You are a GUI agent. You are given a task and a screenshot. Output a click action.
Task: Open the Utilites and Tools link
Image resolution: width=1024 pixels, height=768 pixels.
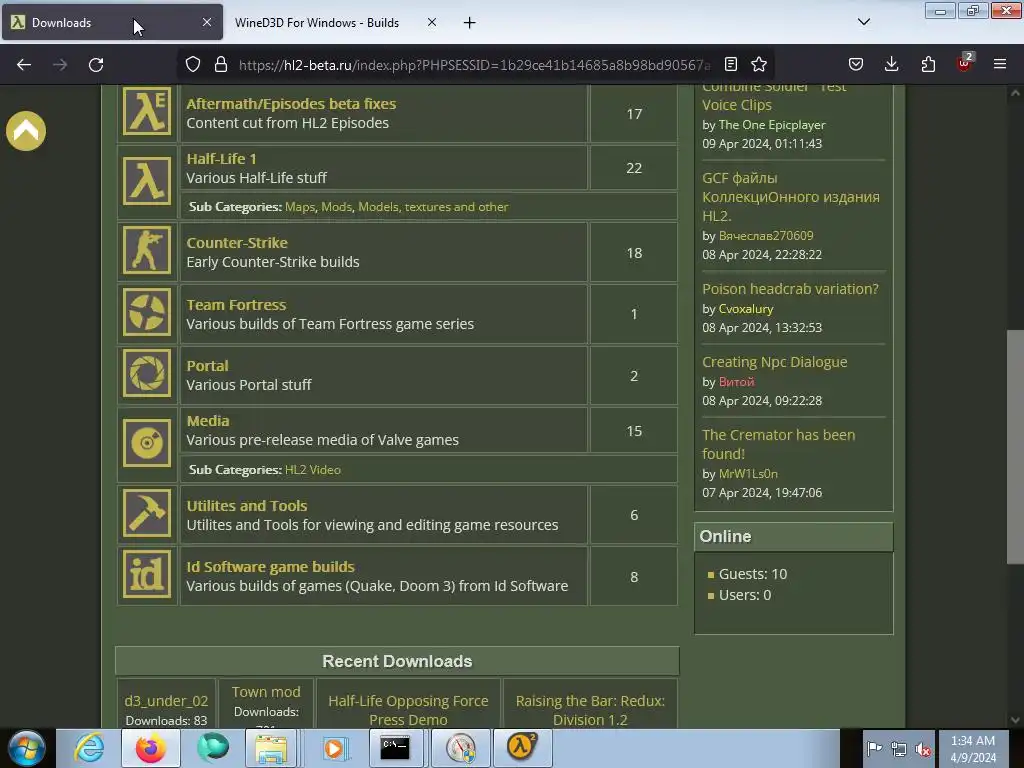247,506
